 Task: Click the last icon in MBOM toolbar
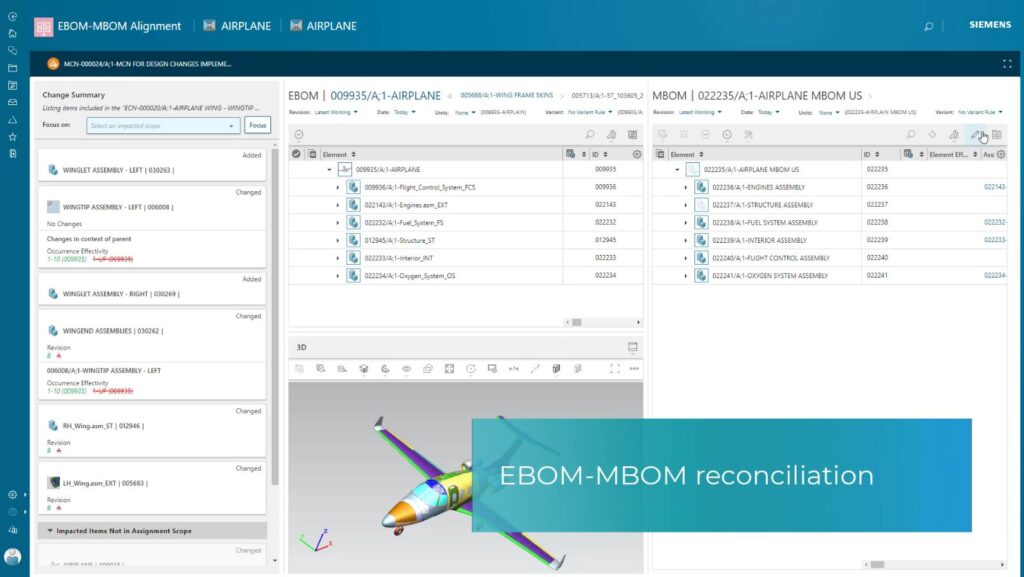click(x=997, y=134)
